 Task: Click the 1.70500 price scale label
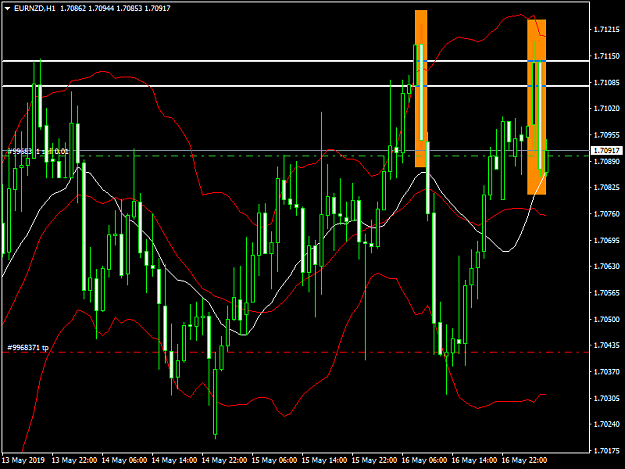tap(607, 319)
